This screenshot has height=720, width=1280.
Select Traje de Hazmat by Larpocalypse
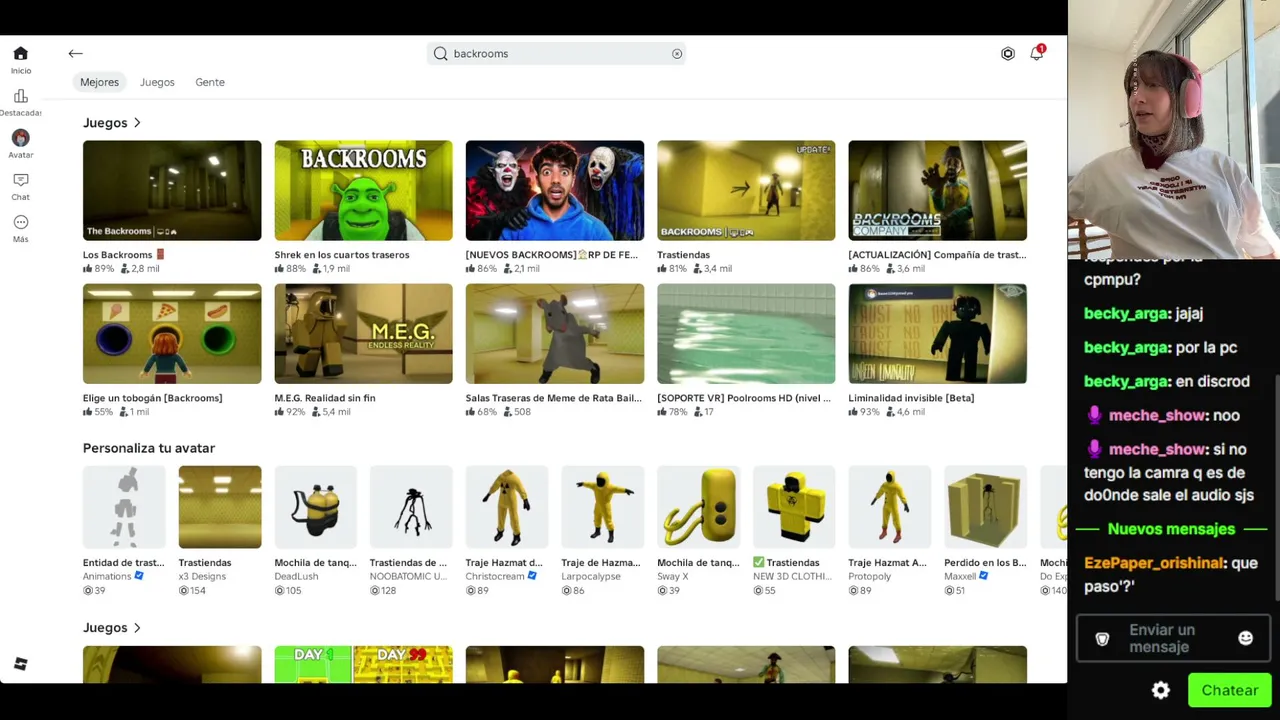pyautogui.click(x=602, y=507)
